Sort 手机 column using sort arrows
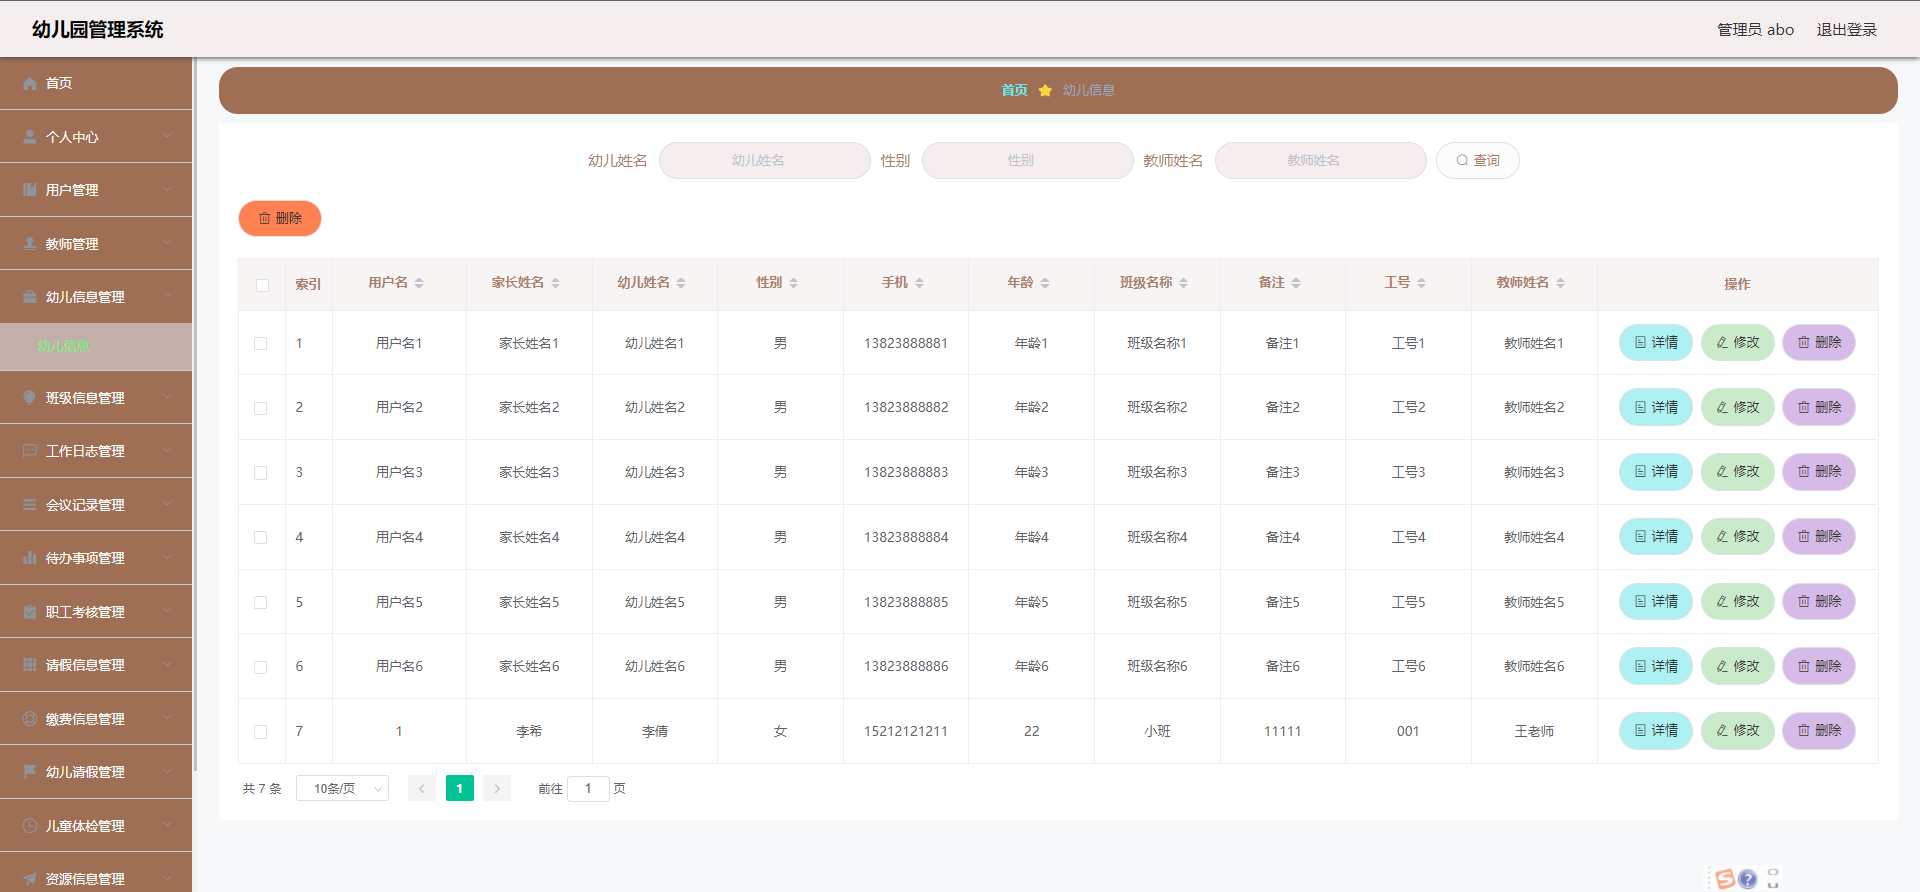The width and height of the screenshot is (1920, 892). pos(919,283)
